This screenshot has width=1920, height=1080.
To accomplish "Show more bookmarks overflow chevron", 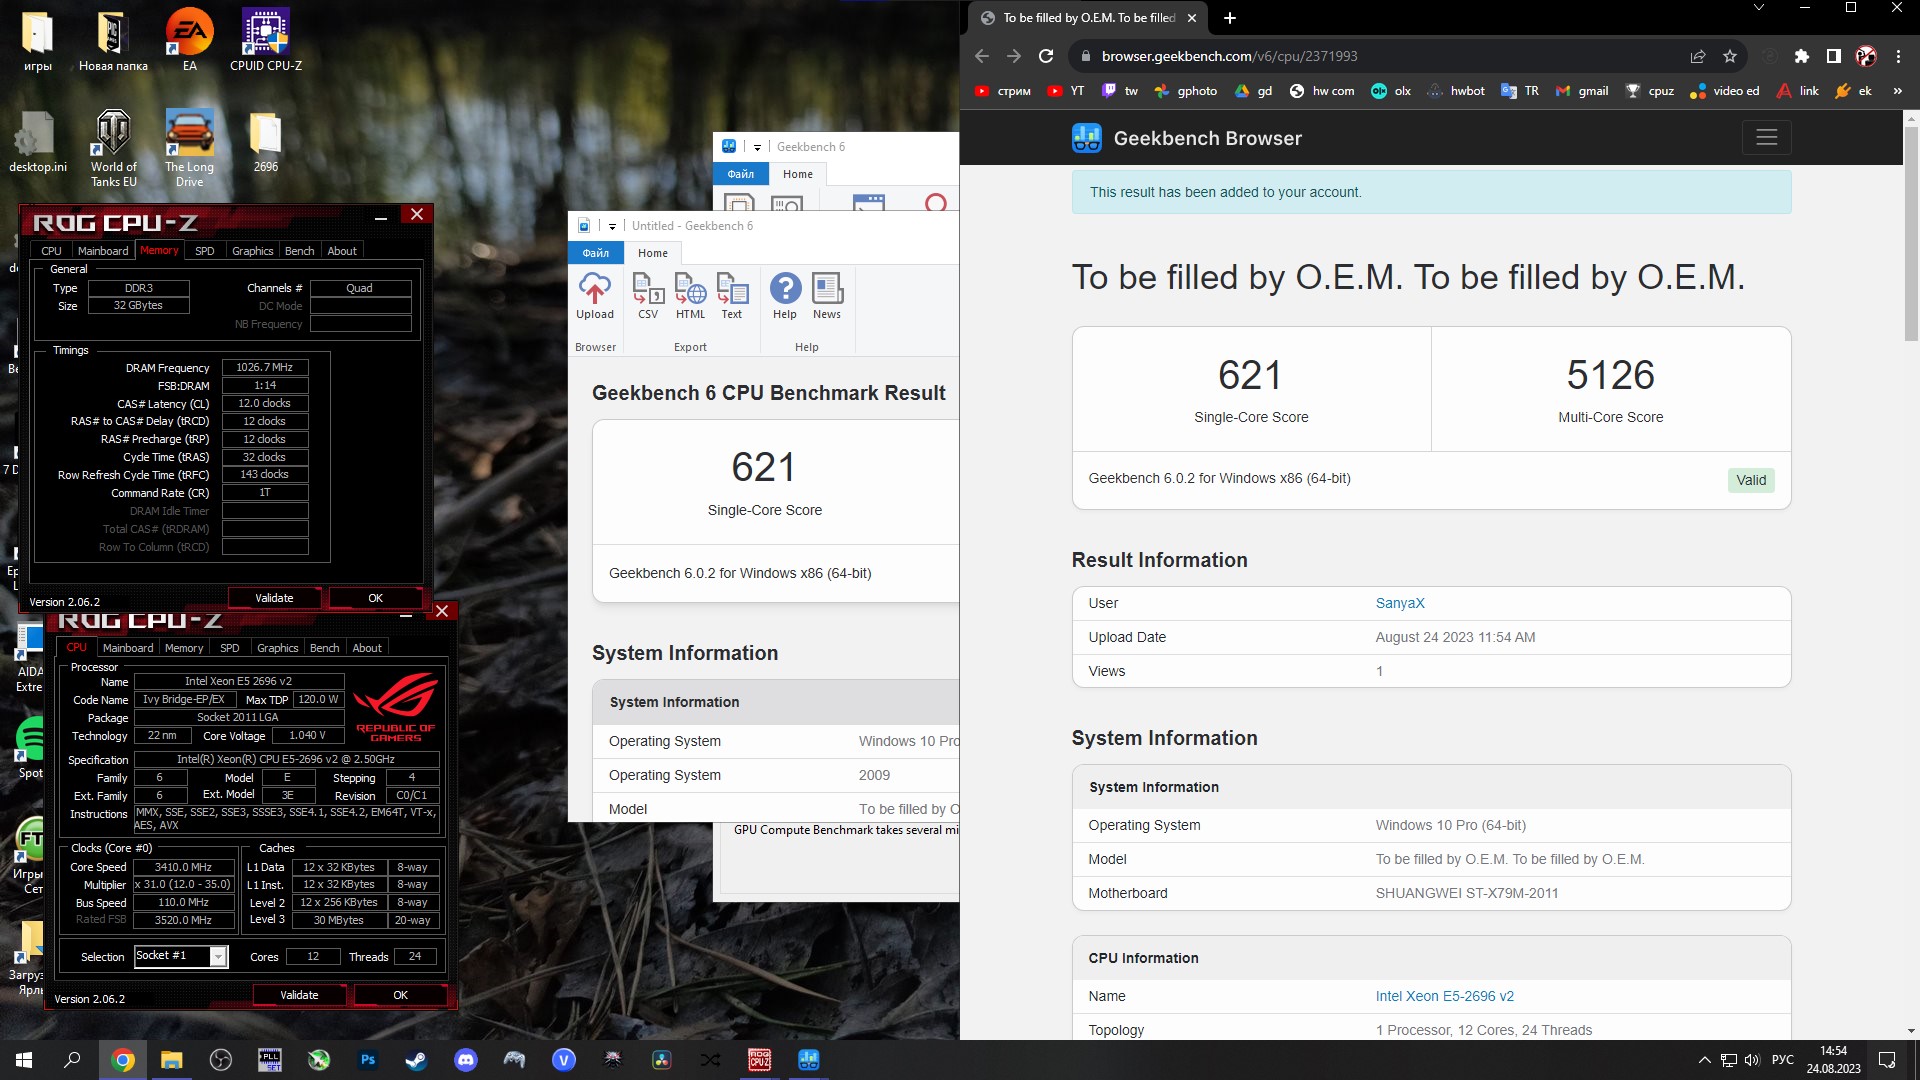I will [x=1897, y=91].
